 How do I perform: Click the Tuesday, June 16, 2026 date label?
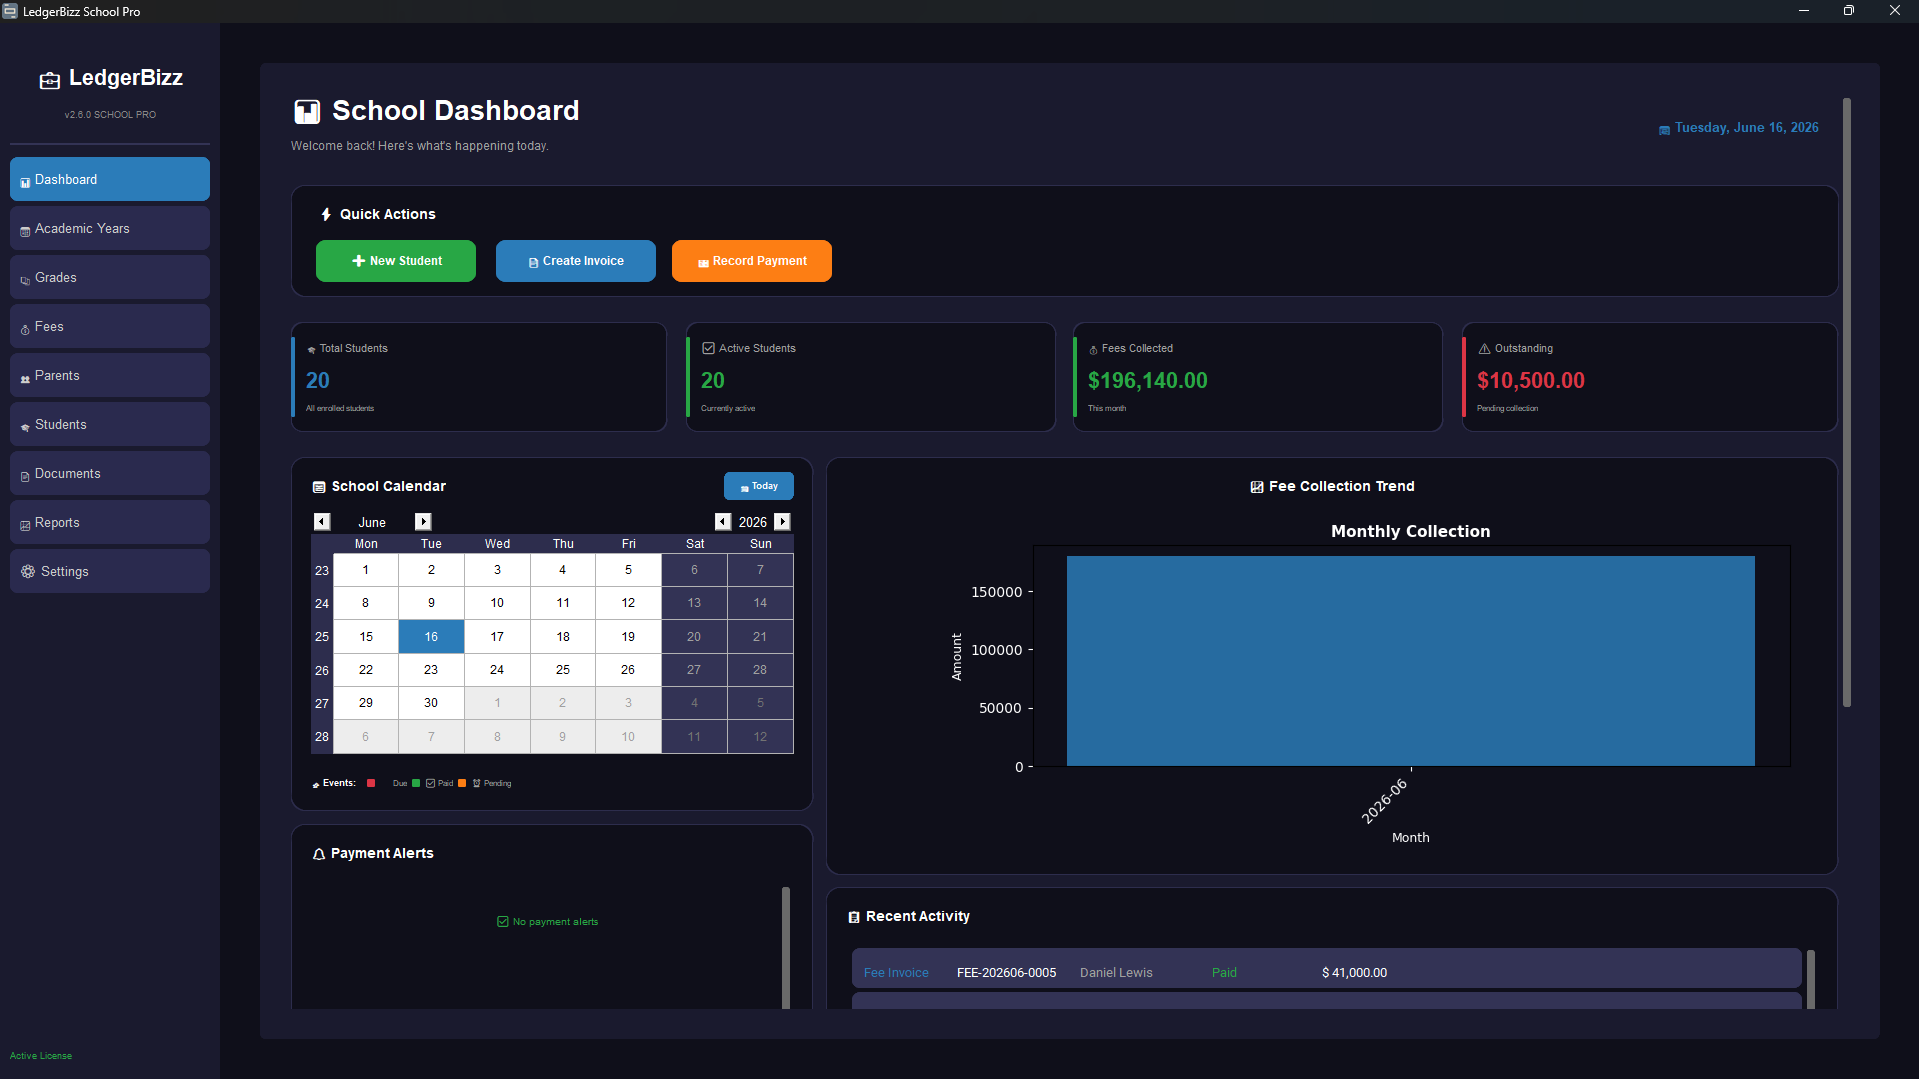[1746, 128]
